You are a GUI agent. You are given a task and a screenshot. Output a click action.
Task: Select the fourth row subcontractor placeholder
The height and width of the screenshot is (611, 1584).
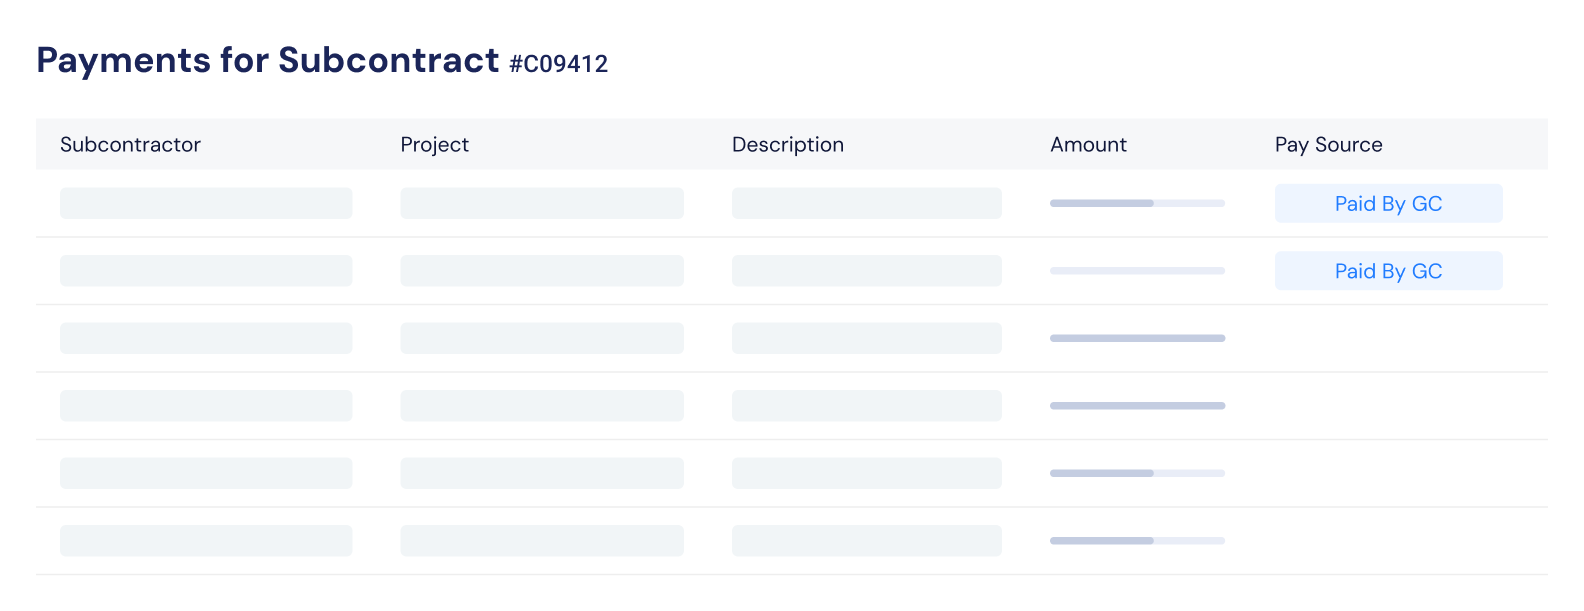click(206, 406)
